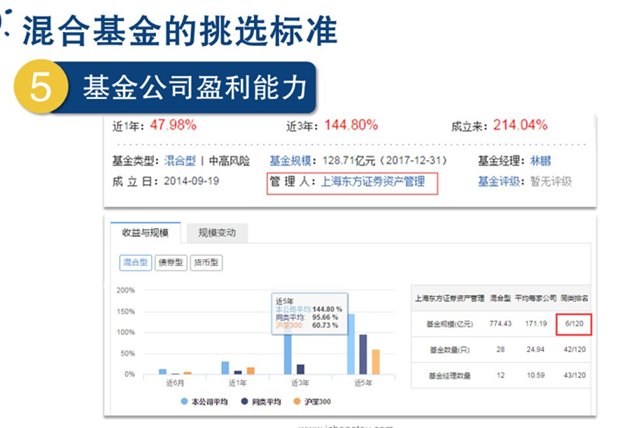640x428 pixels.
Task: Select the 债券型 filter button
Action: (x=171, y=262)
